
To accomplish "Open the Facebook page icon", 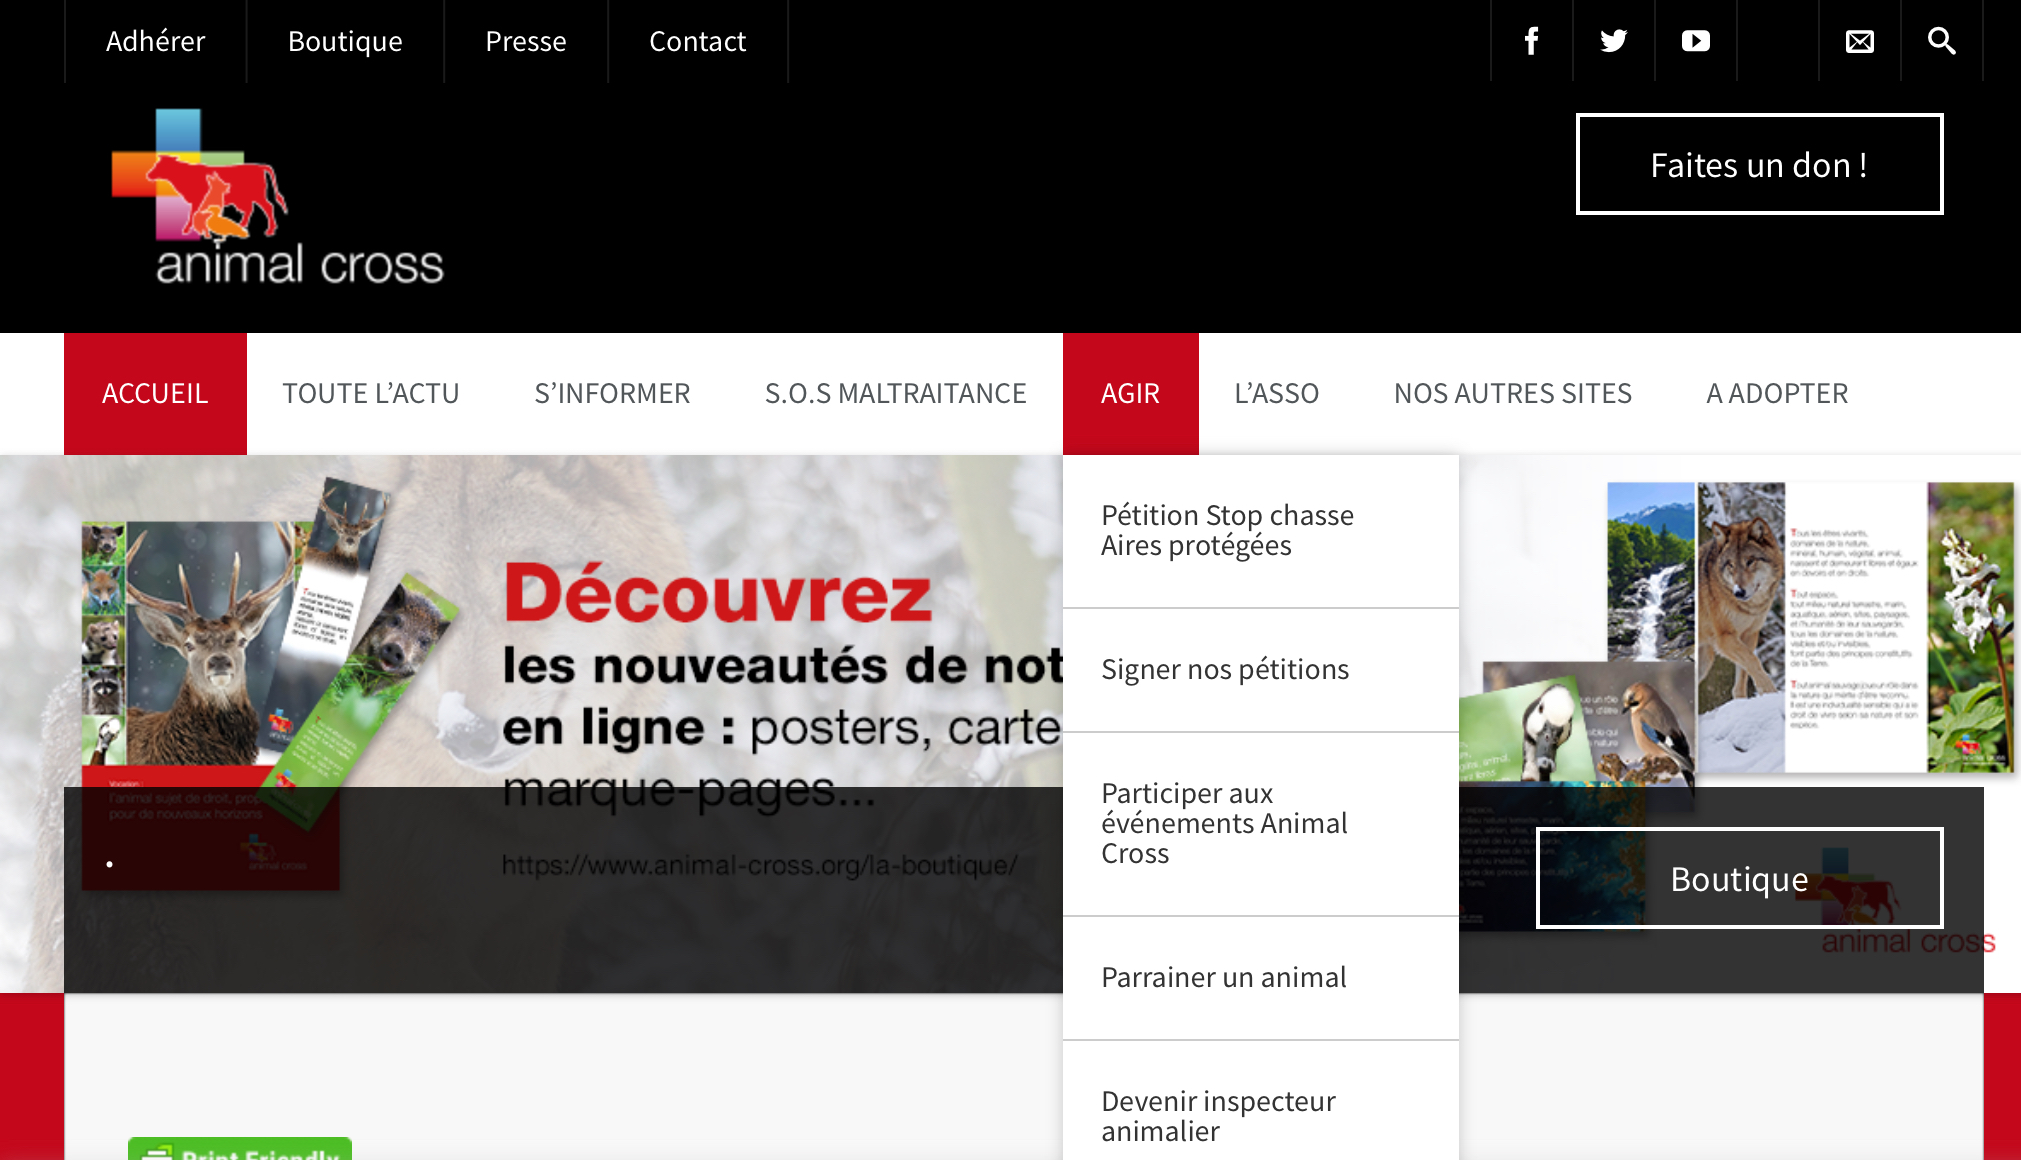I will [1531, 41].
